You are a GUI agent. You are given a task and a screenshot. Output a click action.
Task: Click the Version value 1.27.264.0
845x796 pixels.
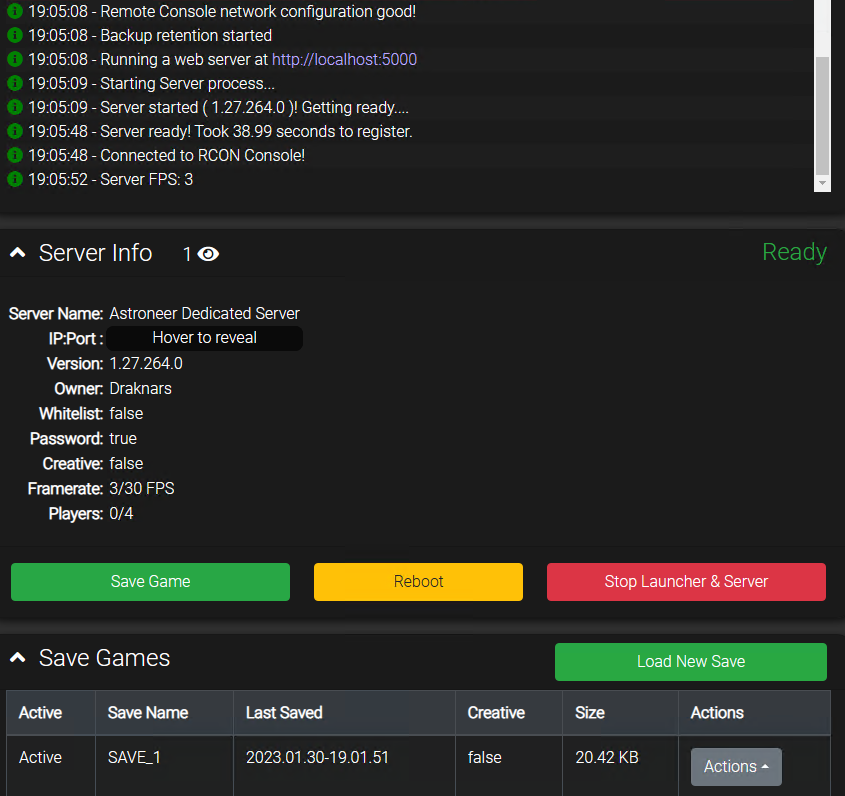click(146, 364)
